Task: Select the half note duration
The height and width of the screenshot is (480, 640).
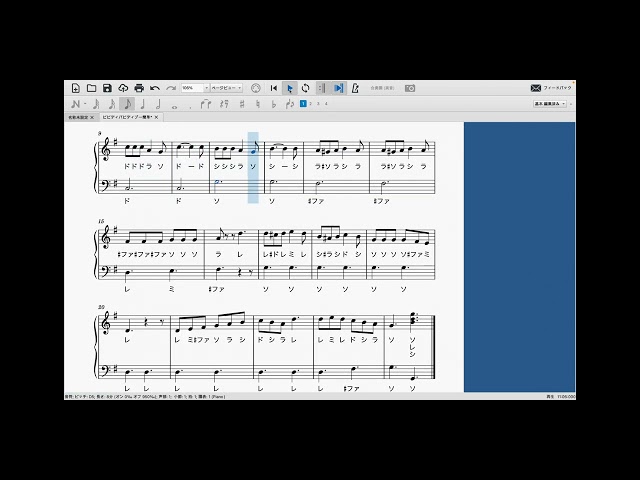Action: [x=158, y=104]
